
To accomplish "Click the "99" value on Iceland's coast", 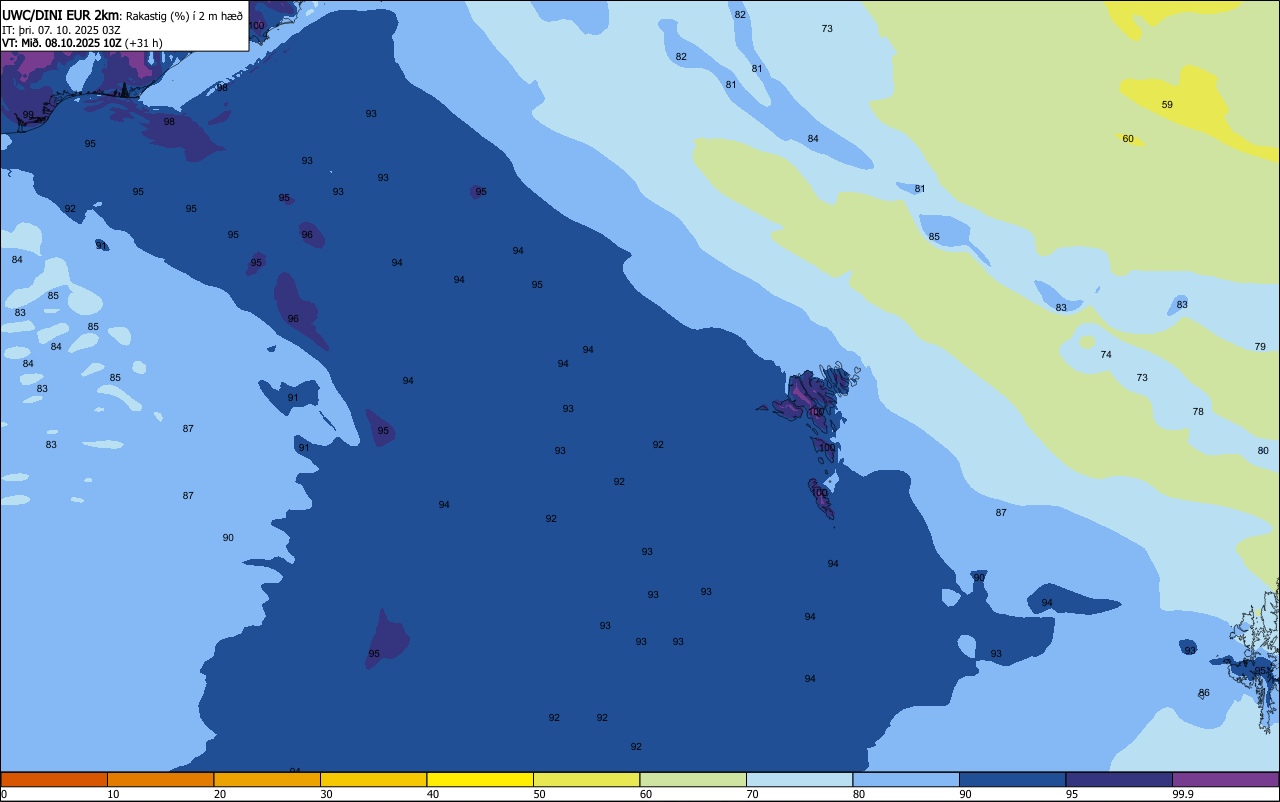I will (28, 115).
